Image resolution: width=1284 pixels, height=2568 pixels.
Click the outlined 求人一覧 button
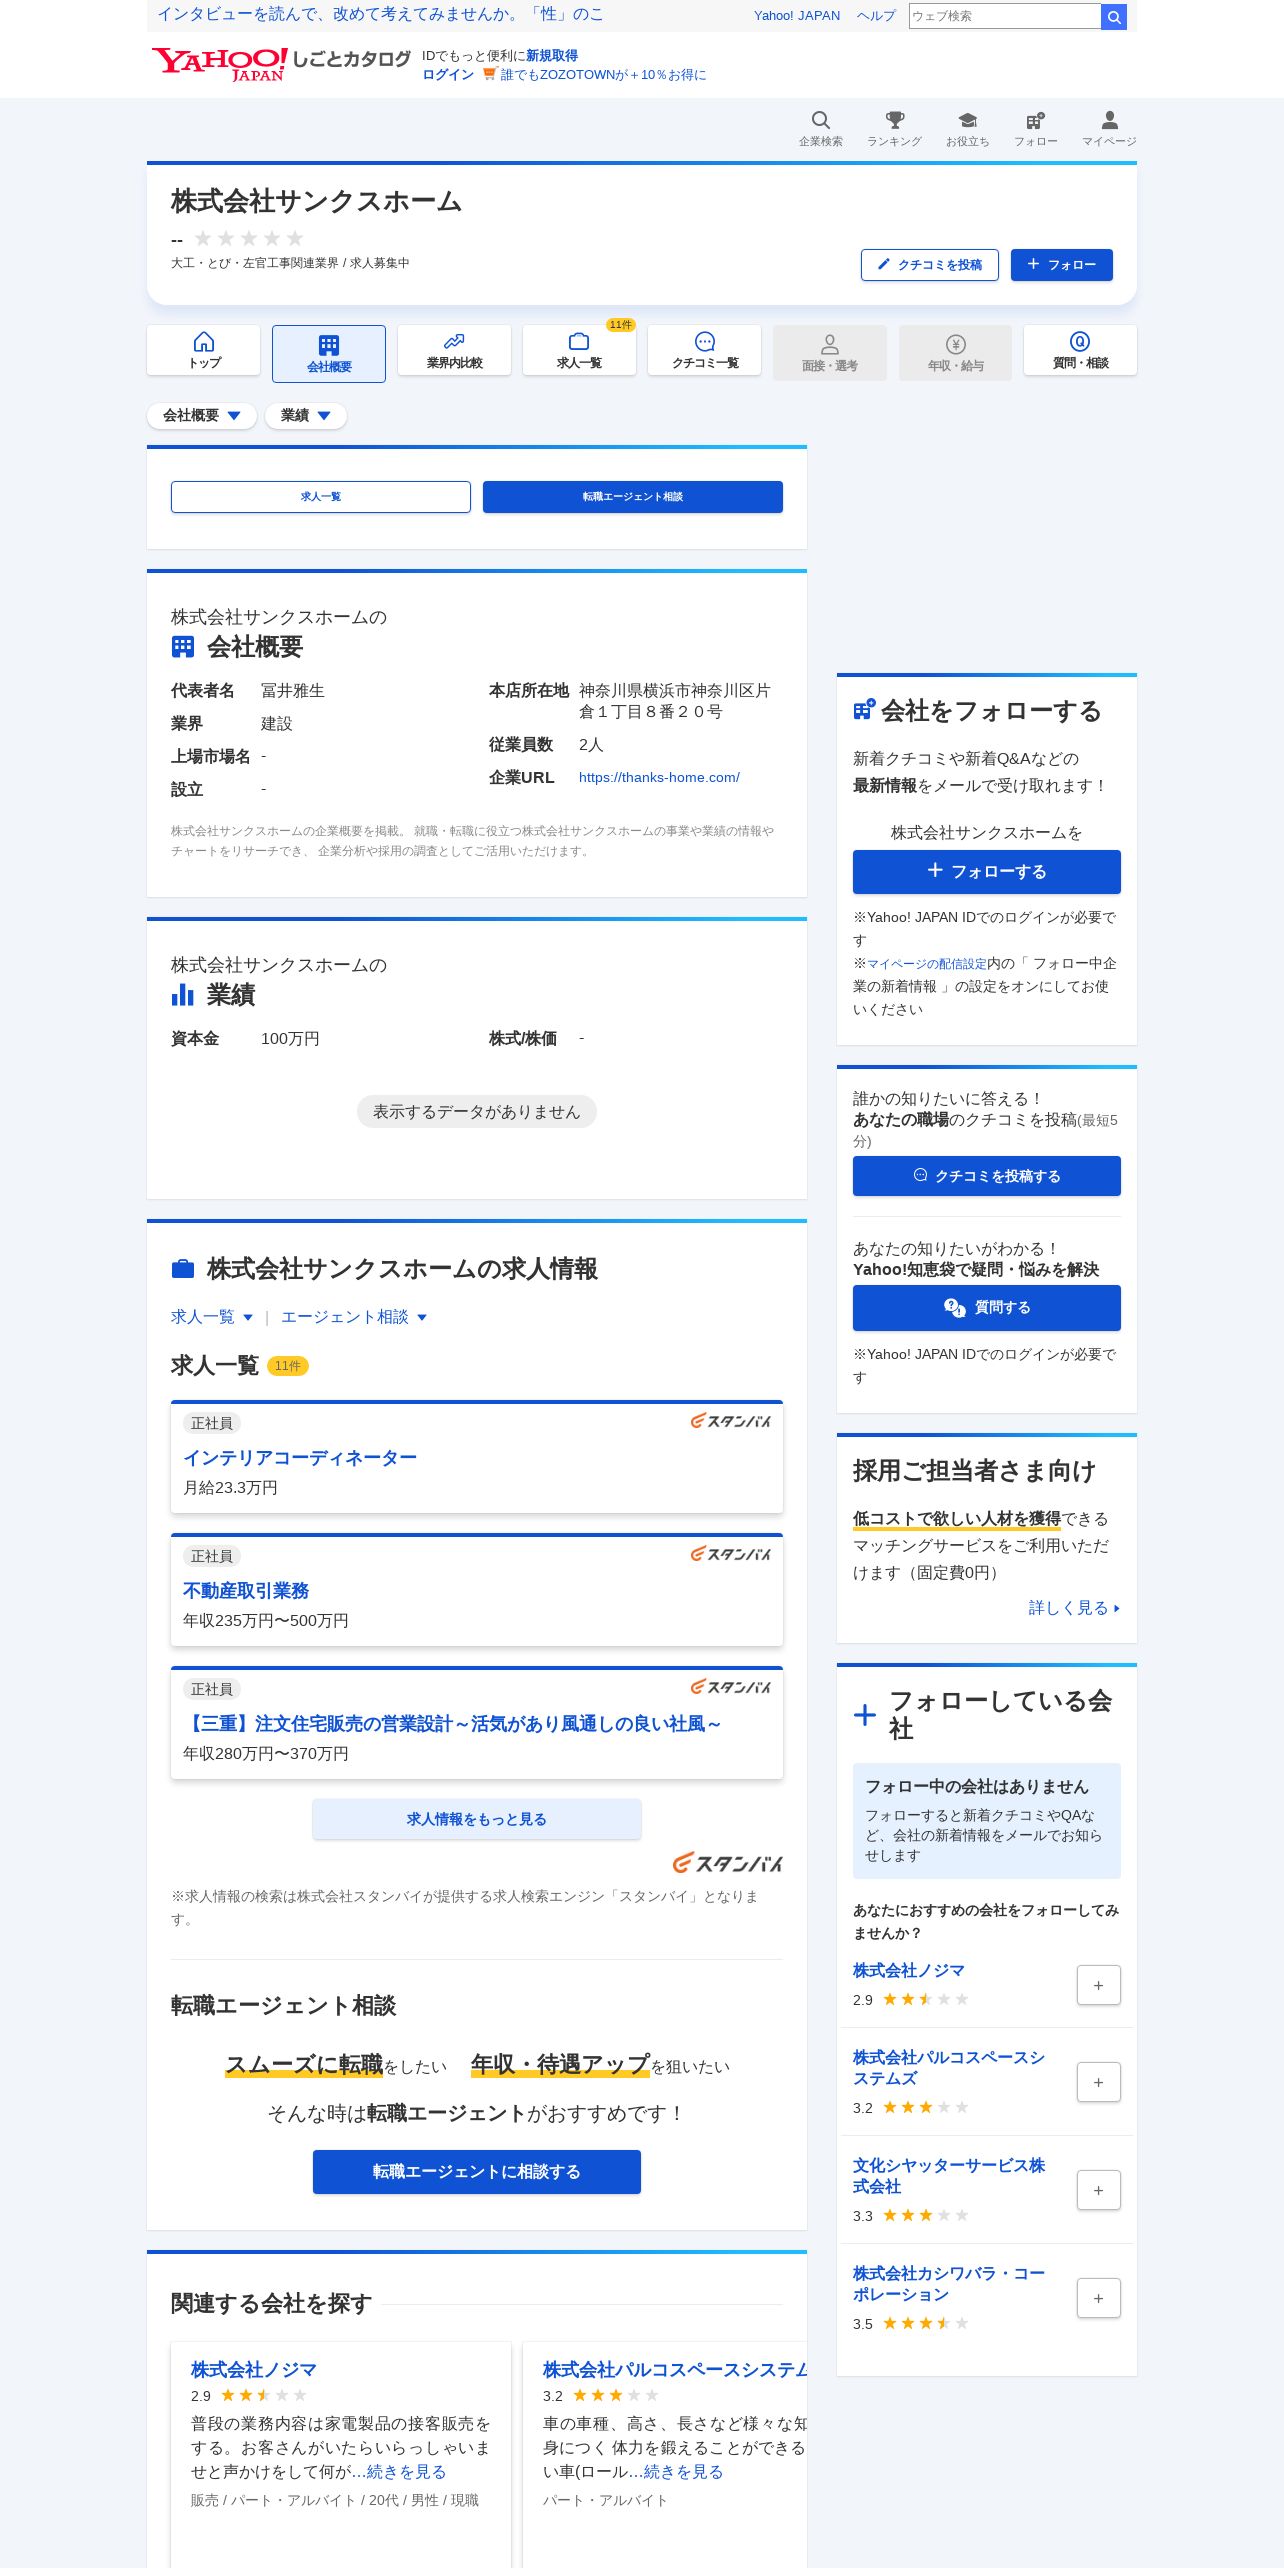click(x=321, y=497)
